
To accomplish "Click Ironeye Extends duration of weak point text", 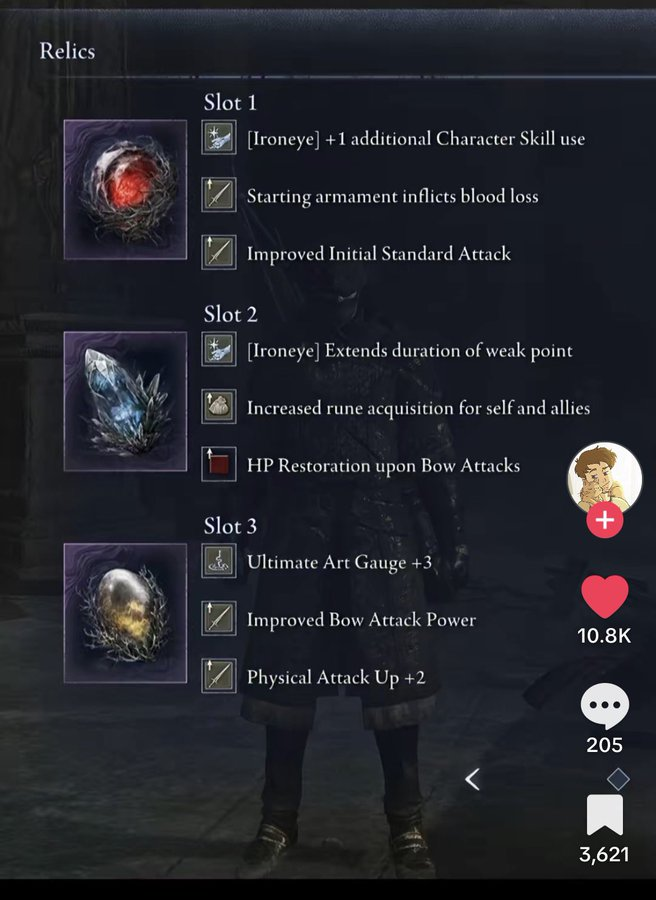I will (410, 350).
